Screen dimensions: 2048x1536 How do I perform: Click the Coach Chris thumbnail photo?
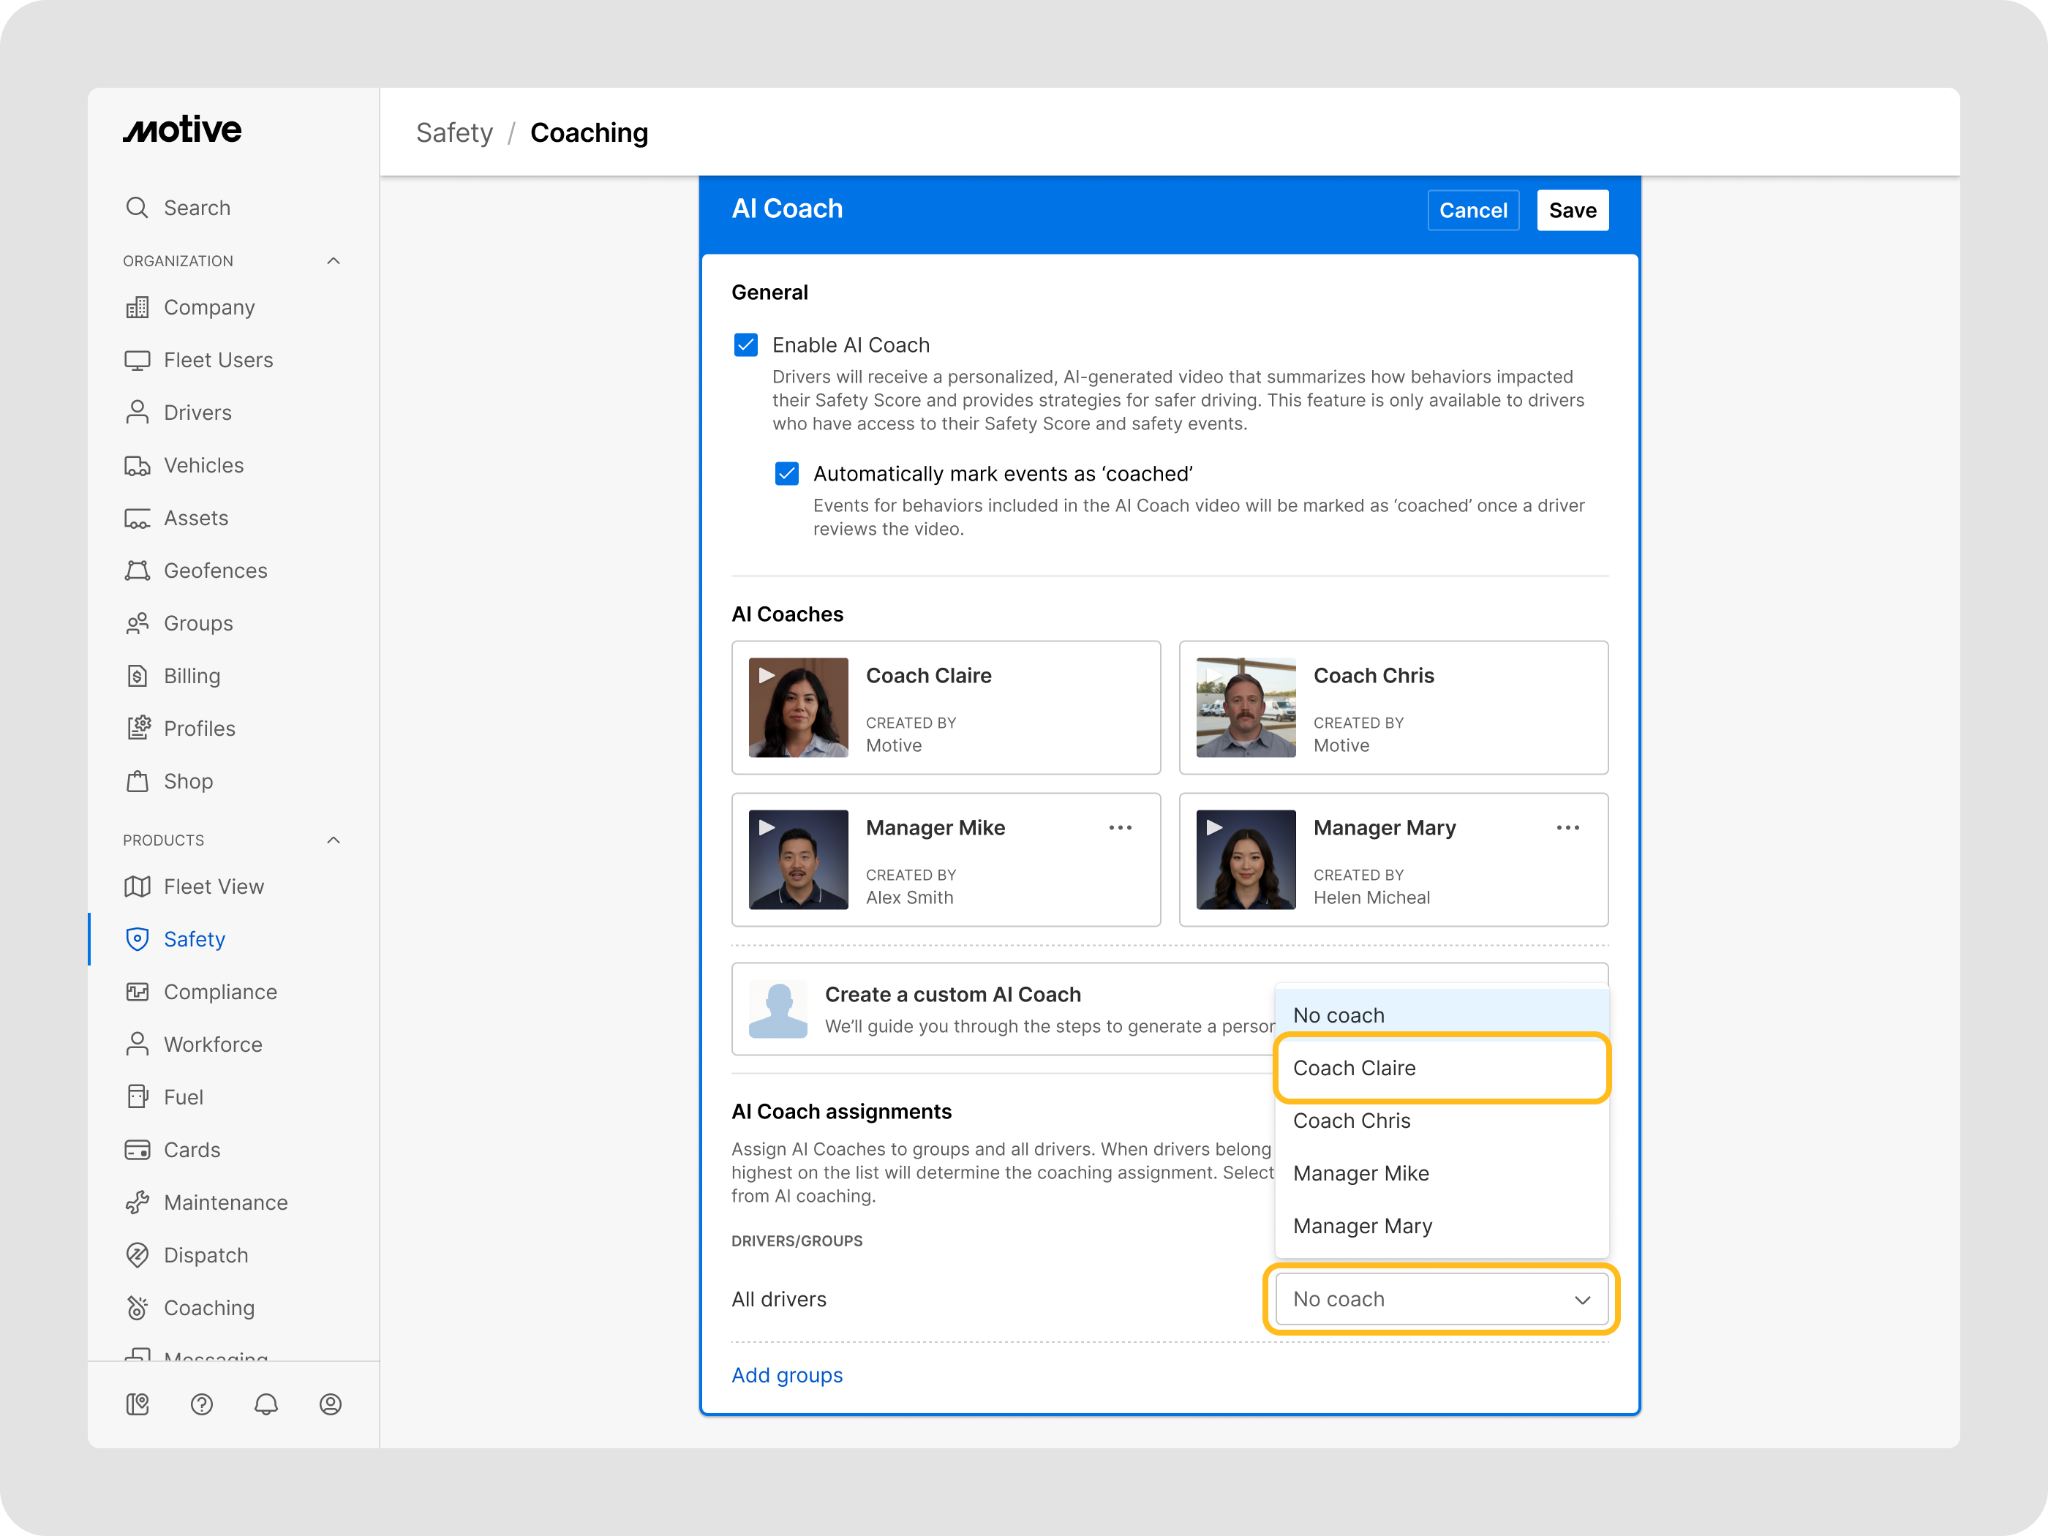(x=1246, y=707)
